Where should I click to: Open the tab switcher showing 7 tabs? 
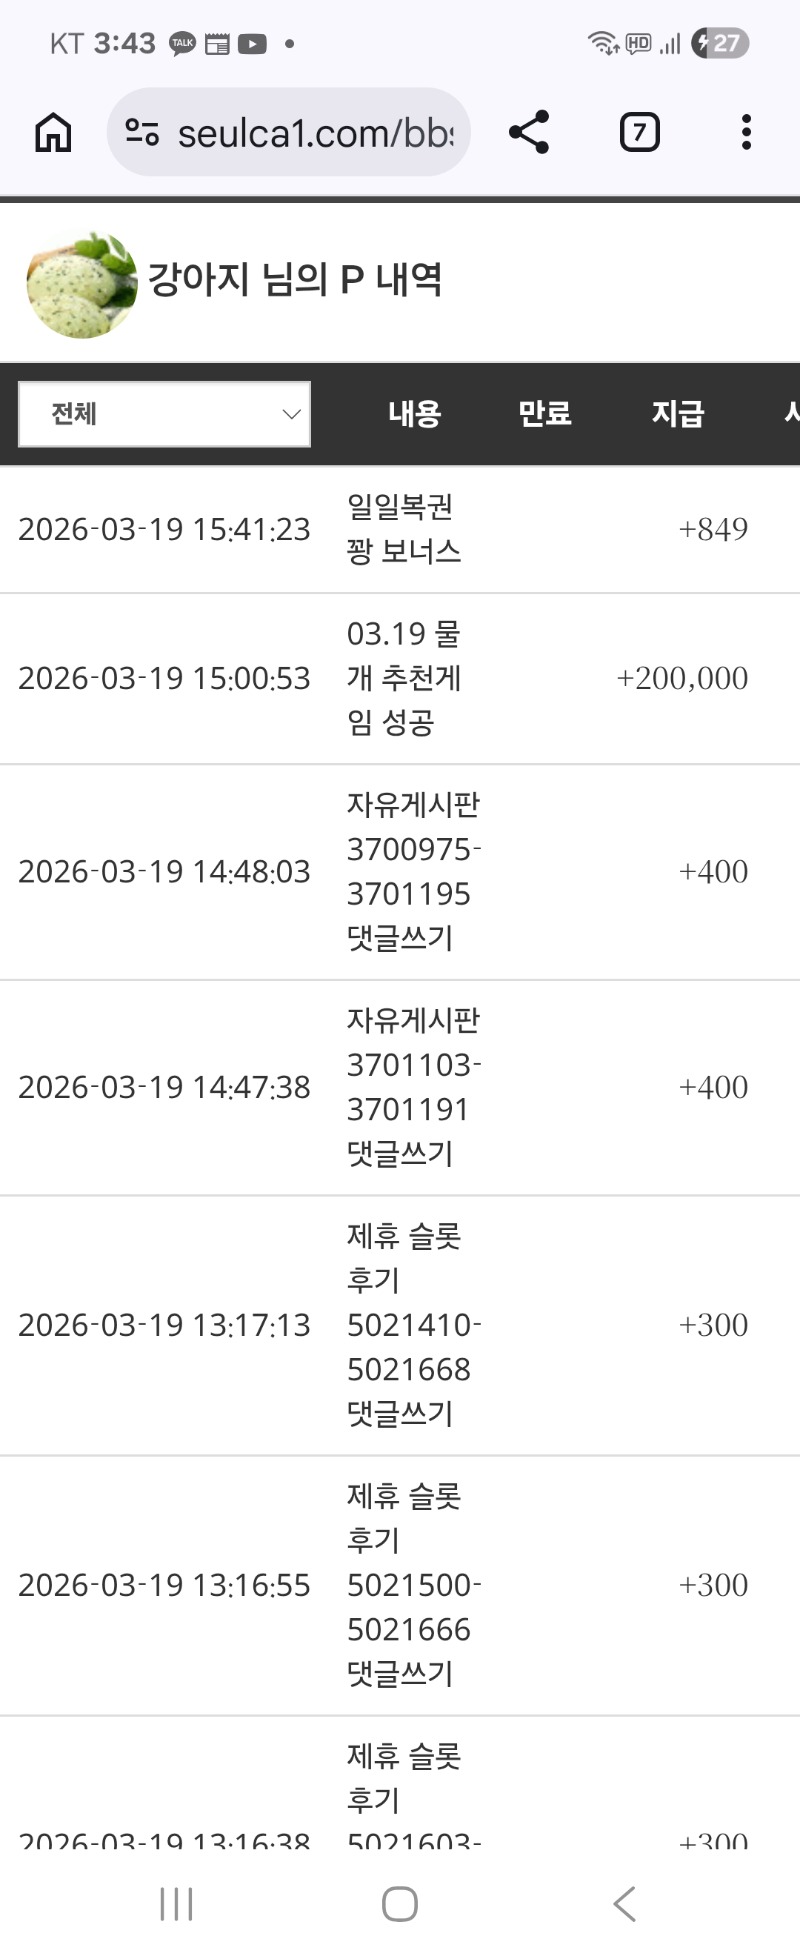tap(639, 132)
